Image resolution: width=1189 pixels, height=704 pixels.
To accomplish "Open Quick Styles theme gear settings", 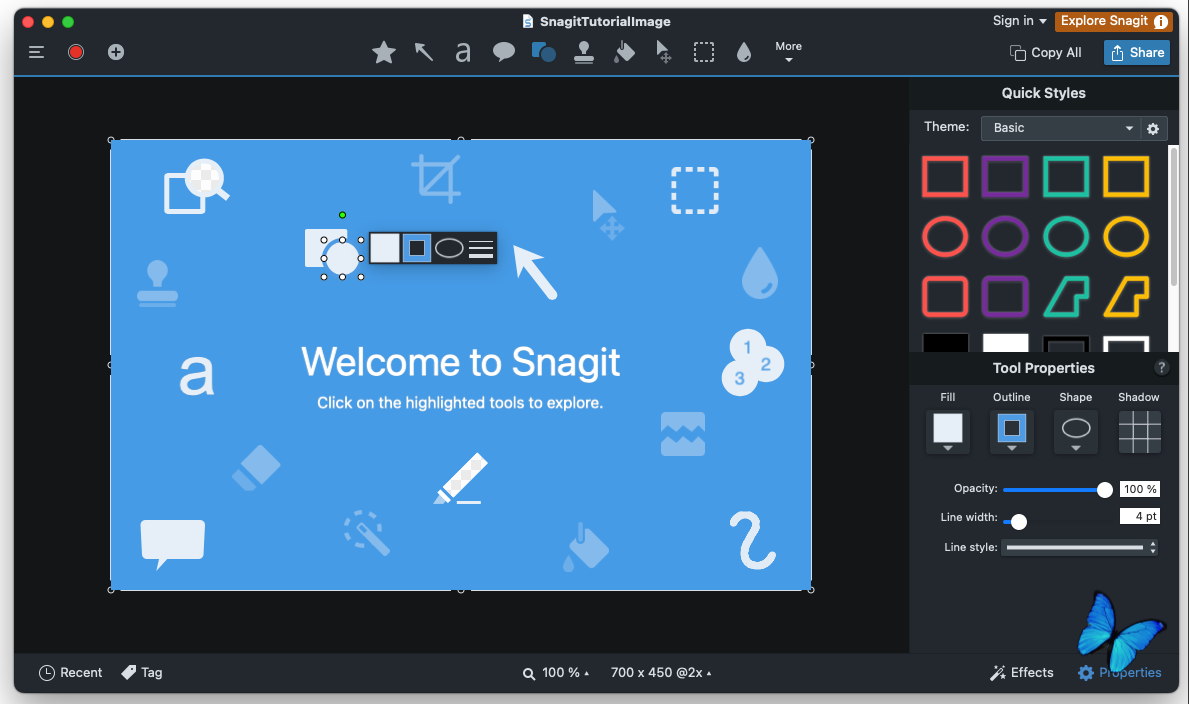I will [x=1153, y=128].
